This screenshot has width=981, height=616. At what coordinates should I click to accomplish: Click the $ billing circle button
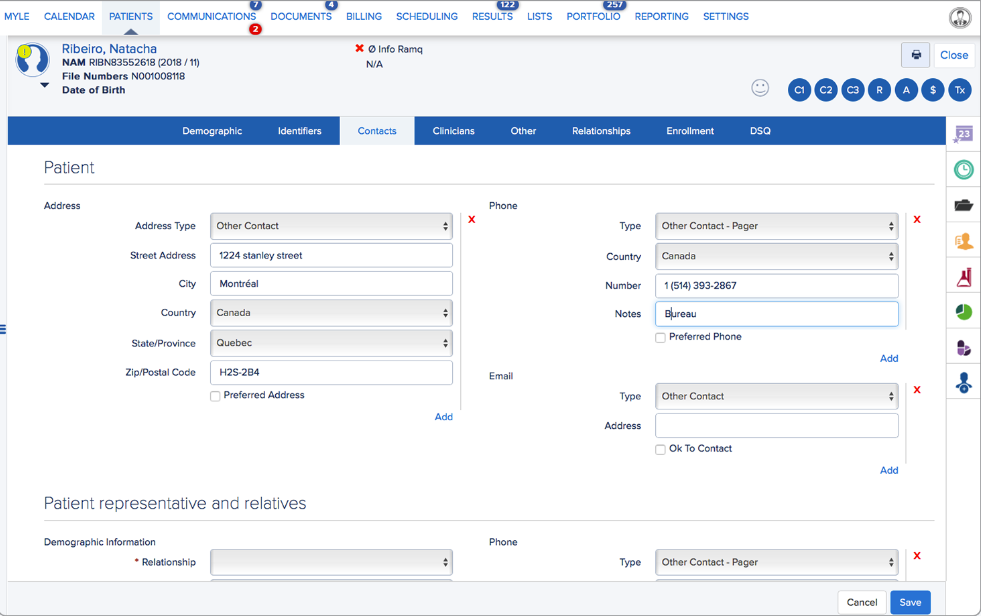point(932,89)
